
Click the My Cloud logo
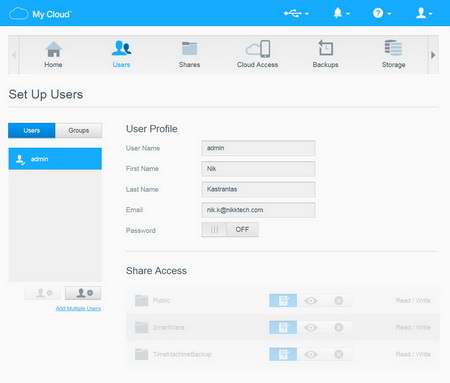[x=40, y=14]
